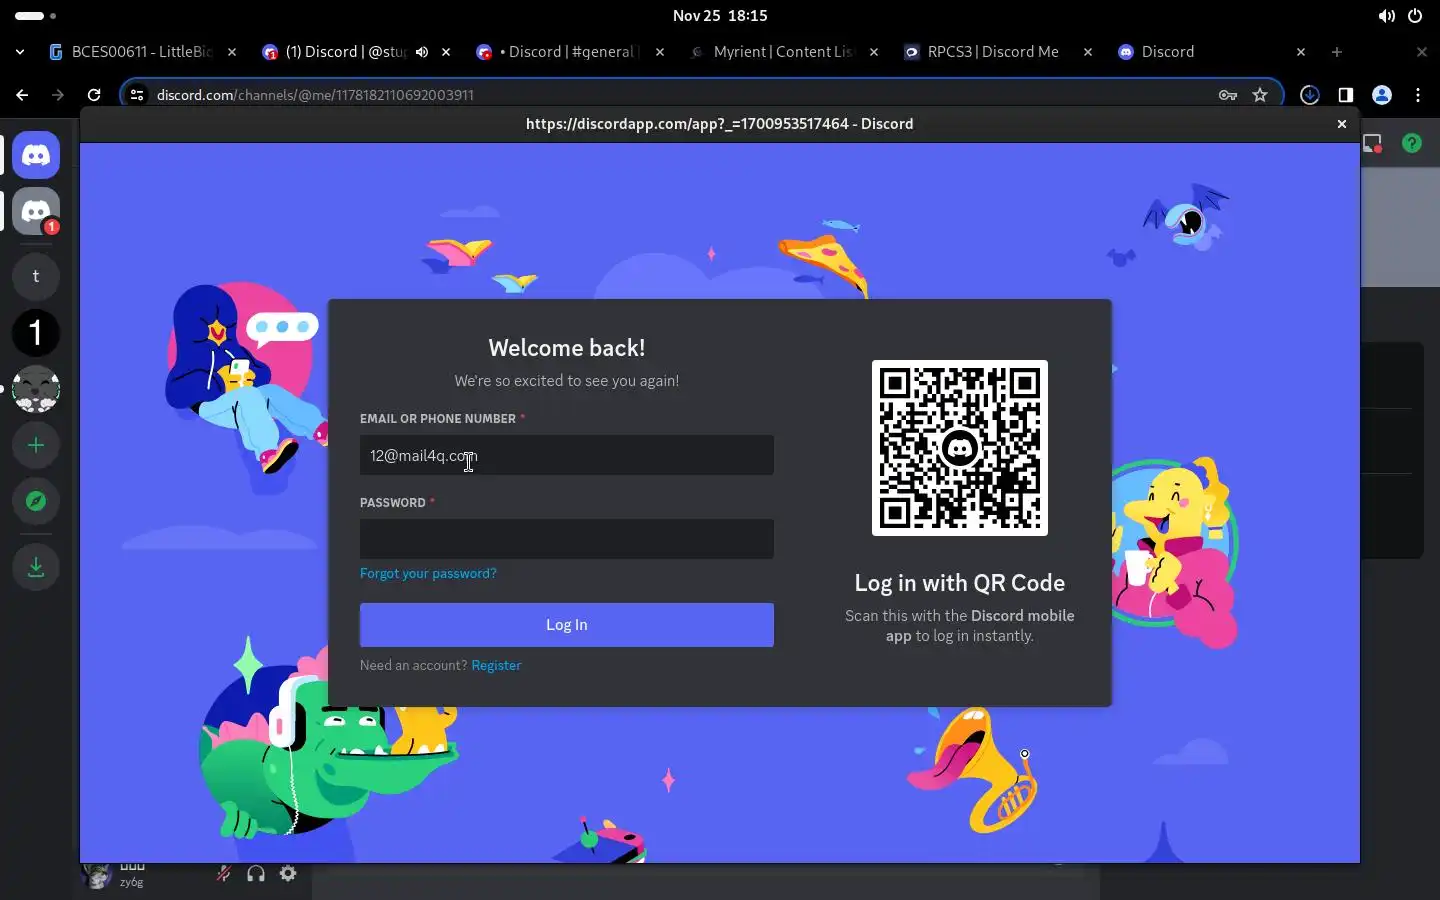Switch to the '(1) Discord | @stu' tab
This screenshot has height=900, width=1440.
[x=345, y=52]
